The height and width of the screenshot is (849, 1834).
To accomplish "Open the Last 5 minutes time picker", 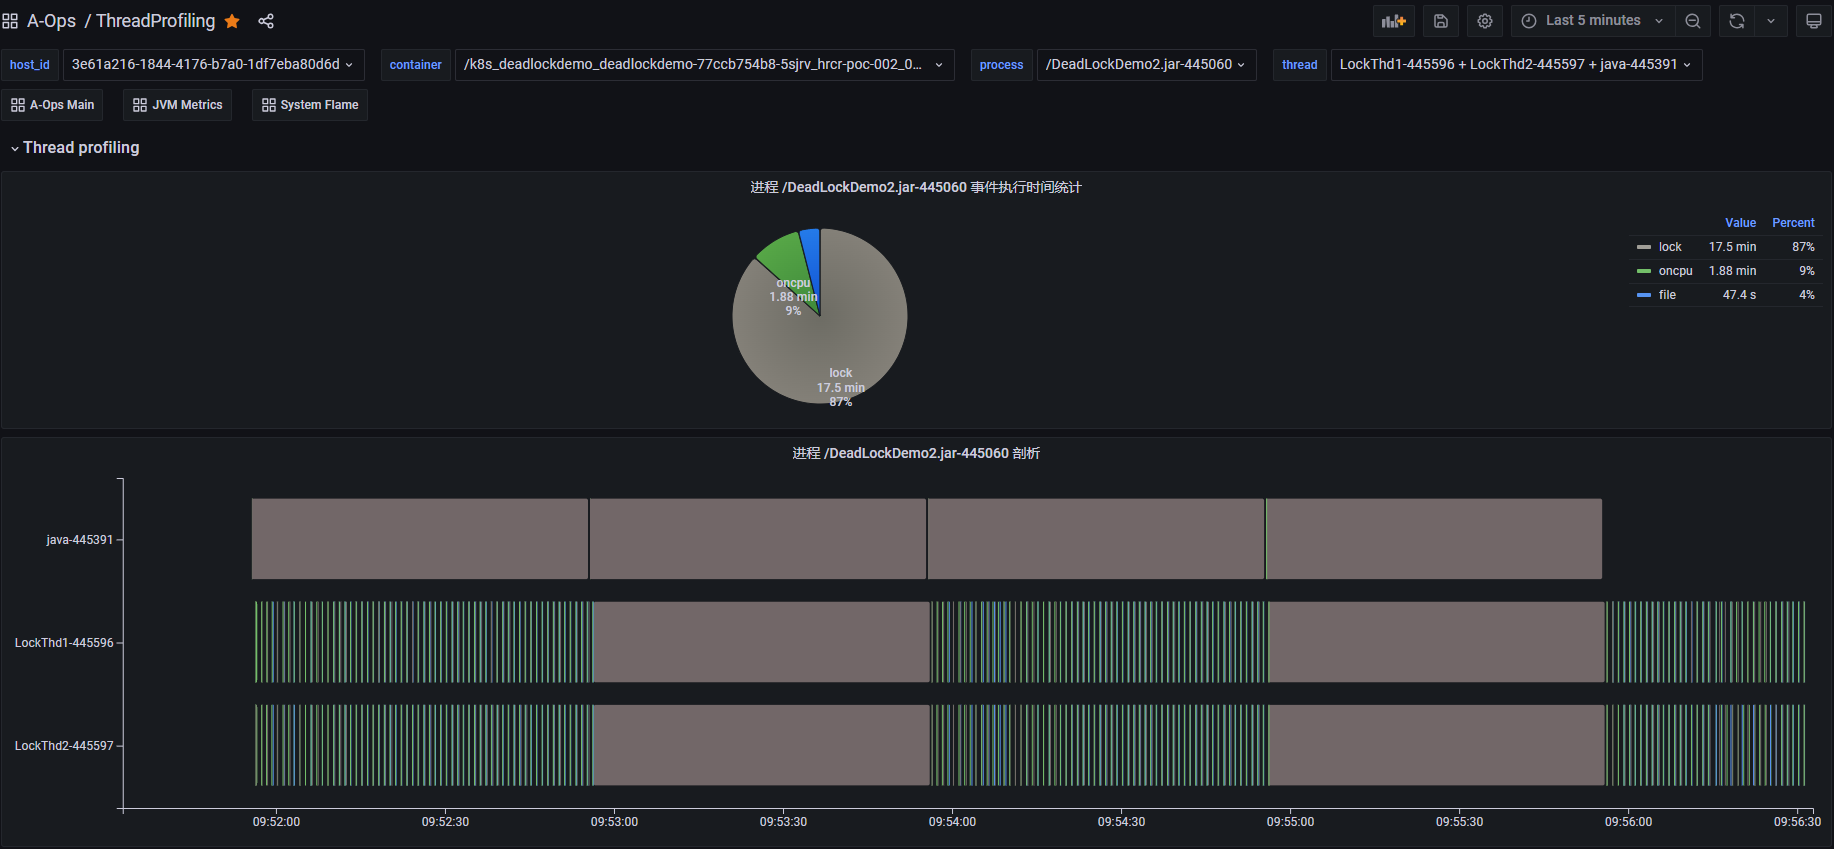I will point(1592,21).
